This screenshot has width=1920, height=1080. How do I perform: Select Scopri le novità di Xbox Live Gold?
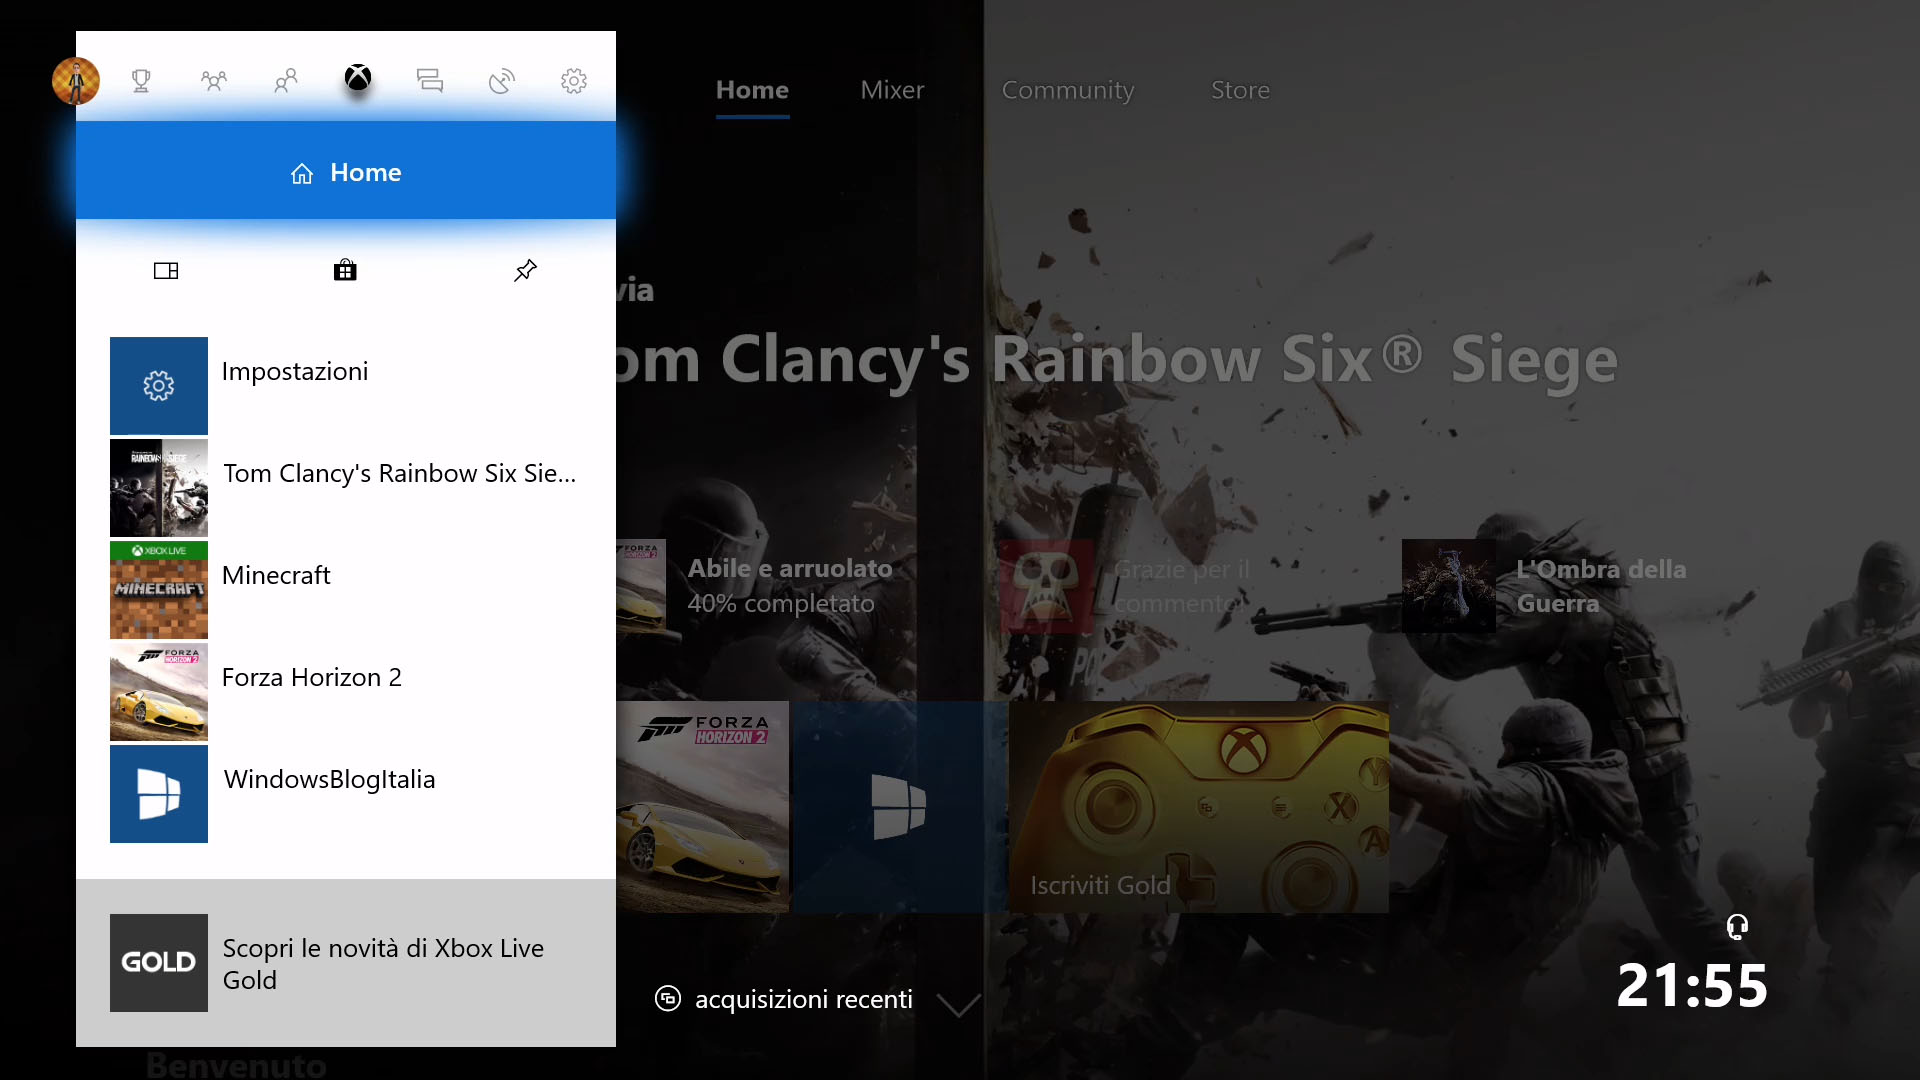pyautogui.click(x=345, y=963)
